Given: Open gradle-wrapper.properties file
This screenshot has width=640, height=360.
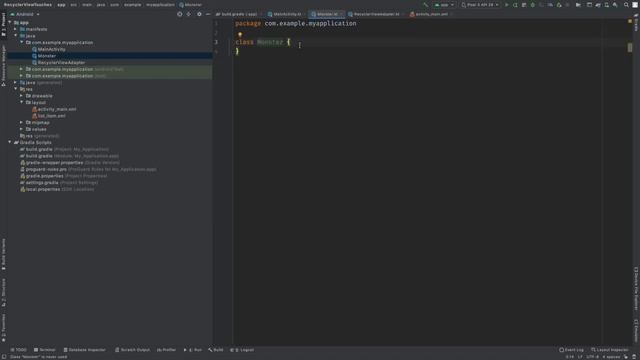Looking at the screenshot, I should [x=70, y=162].
